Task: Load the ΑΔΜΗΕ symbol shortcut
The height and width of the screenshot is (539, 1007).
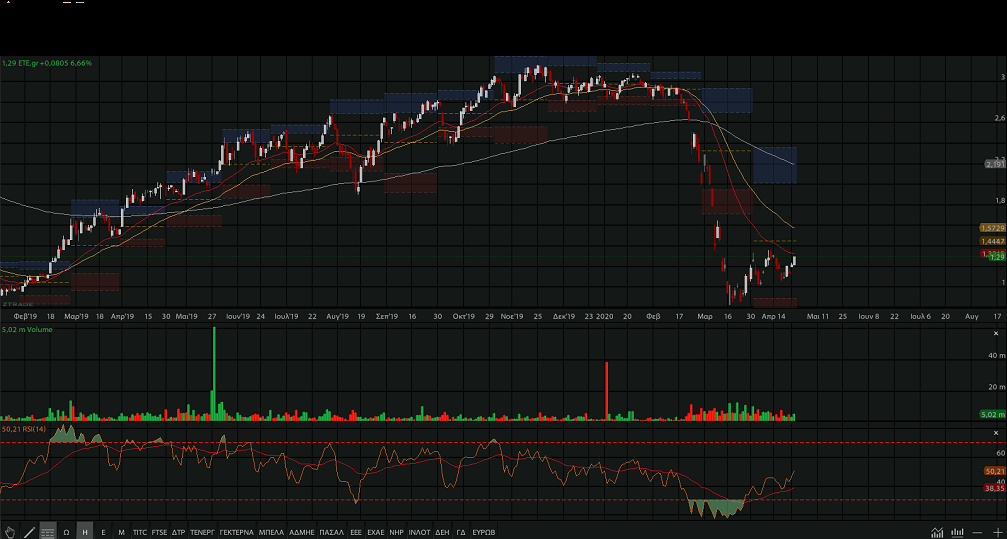Action: [x=301, y=532]
